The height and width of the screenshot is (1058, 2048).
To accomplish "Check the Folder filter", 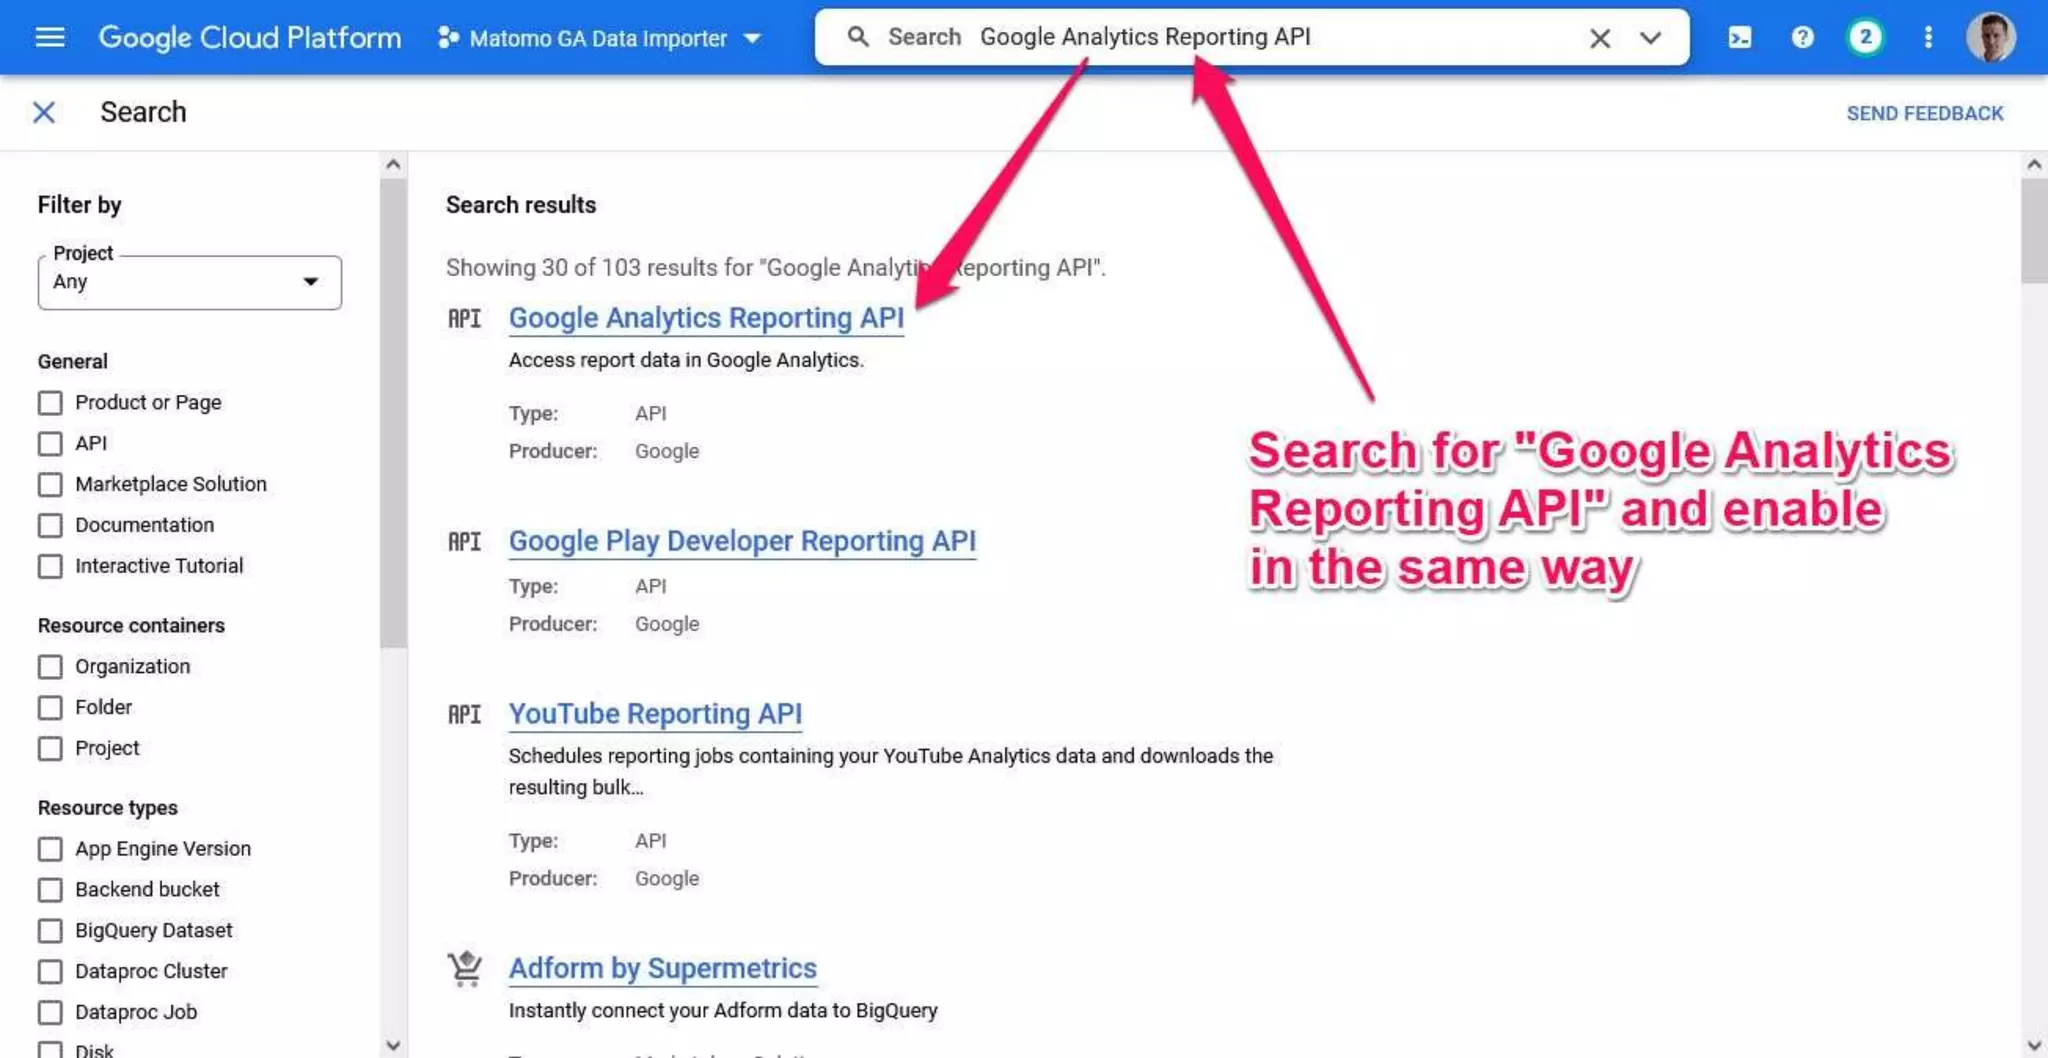I will tap(50, 708).
